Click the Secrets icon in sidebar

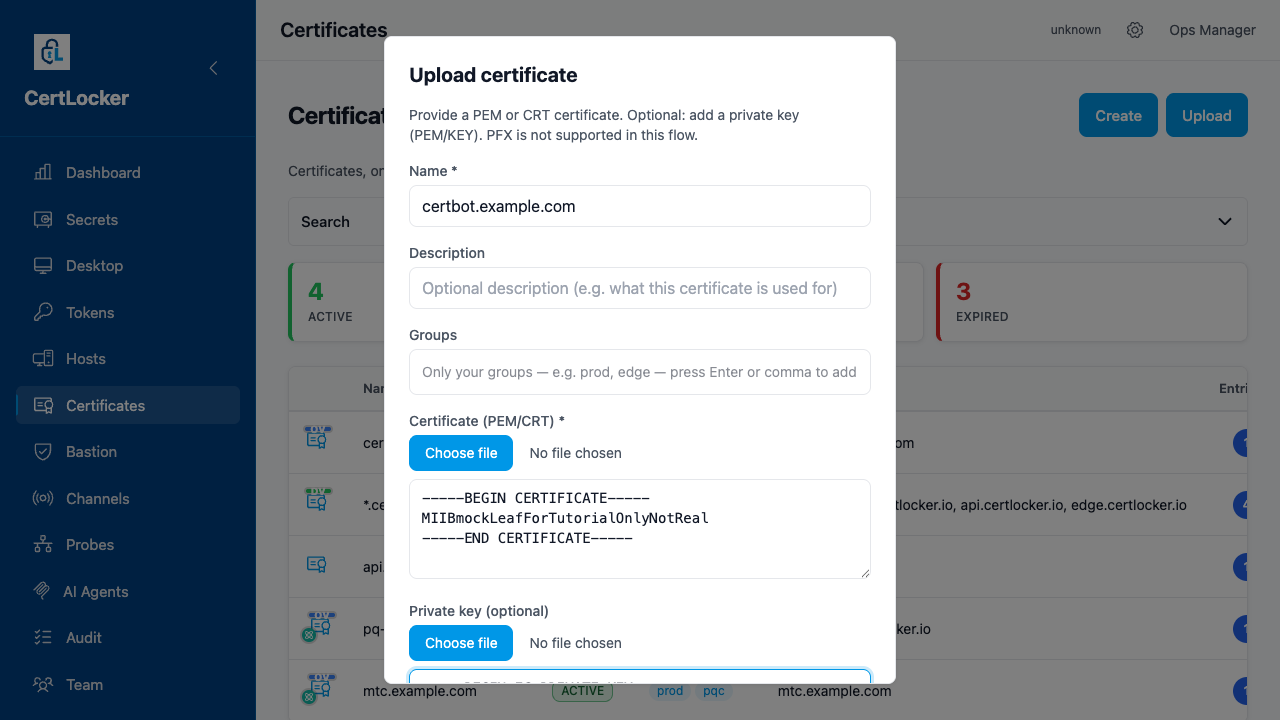coord(43,220)
